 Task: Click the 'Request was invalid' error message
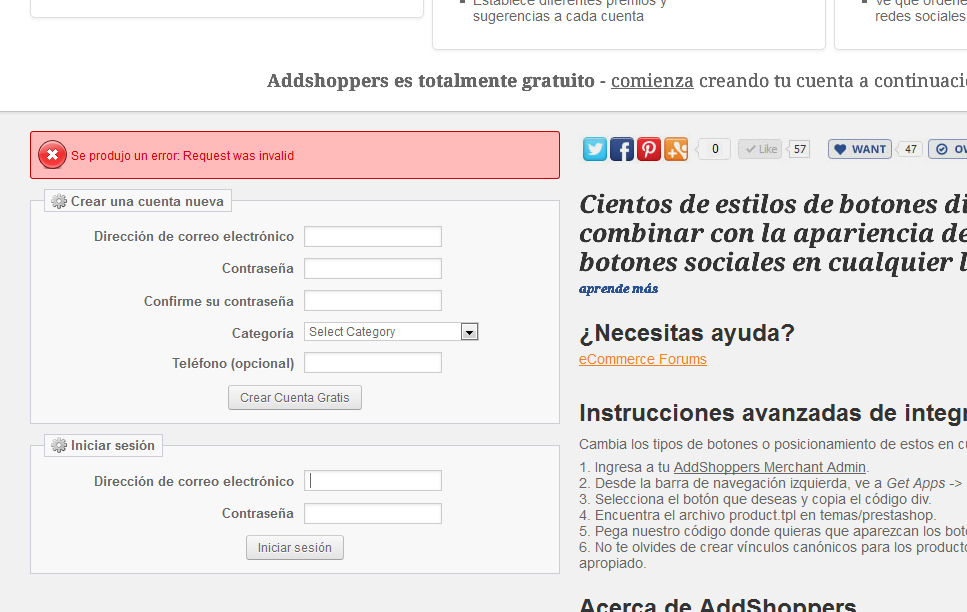click(183, 156)
